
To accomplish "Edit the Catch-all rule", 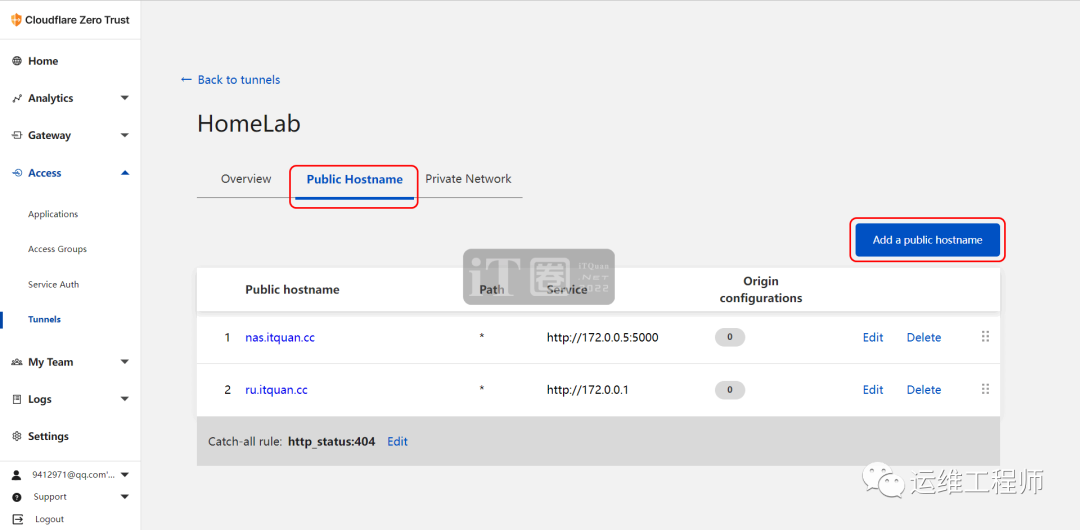I will 397,441.
